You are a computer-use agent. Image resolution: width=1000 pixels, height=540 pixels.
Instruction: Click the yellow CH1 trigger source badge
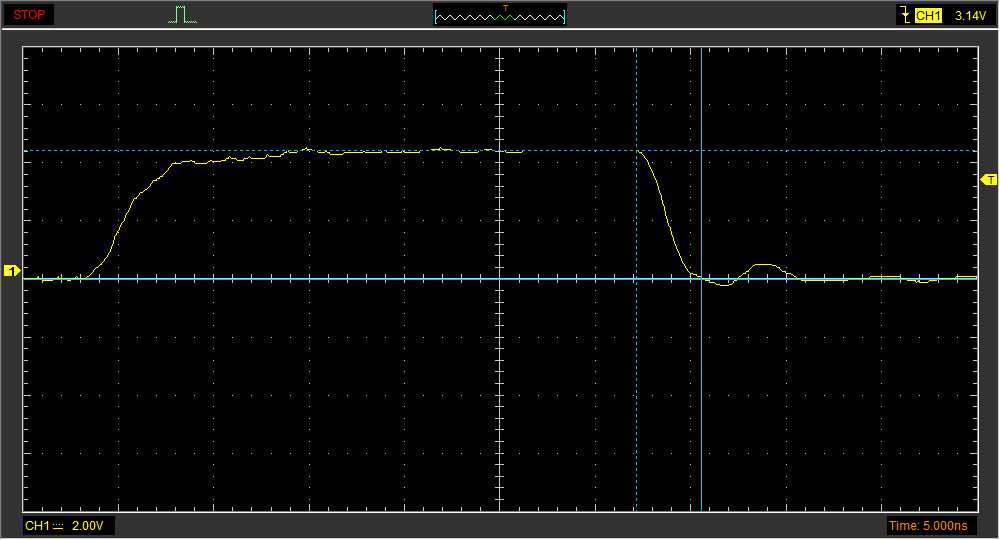coord(929,16)
